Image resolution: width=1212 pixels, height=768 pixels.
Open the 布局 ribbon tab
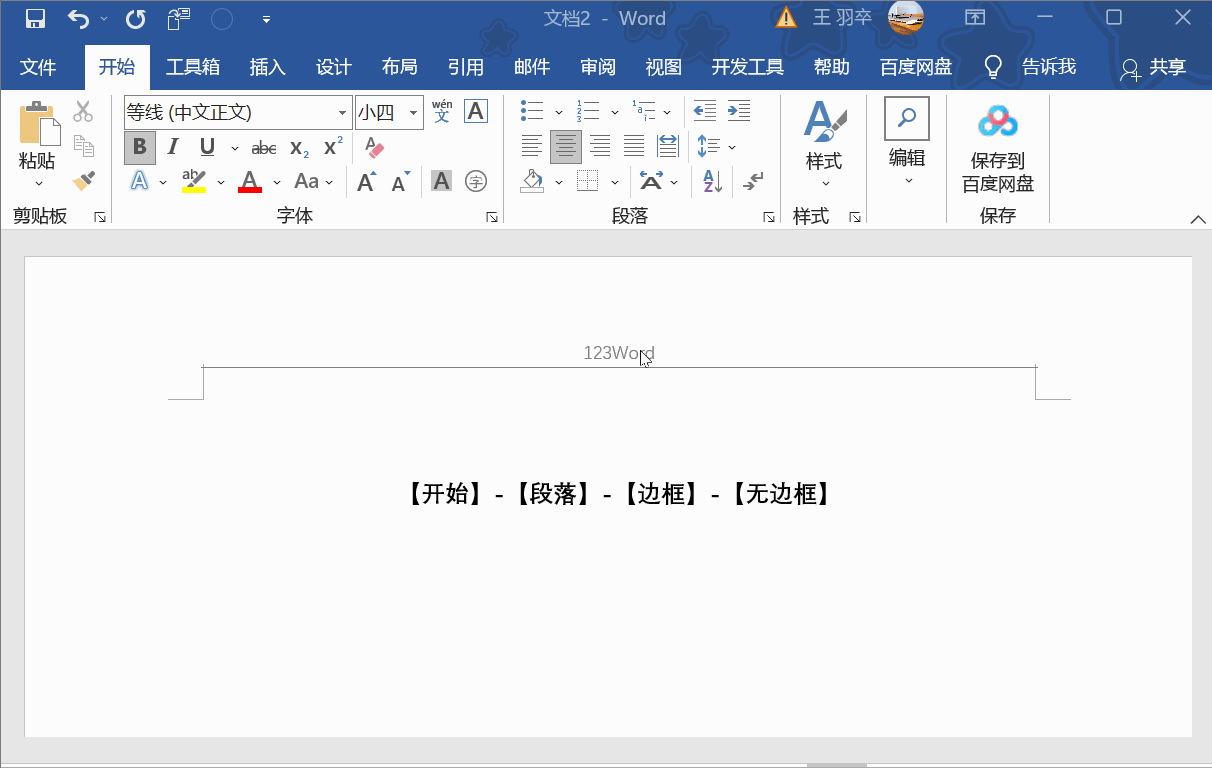[399, 67]
